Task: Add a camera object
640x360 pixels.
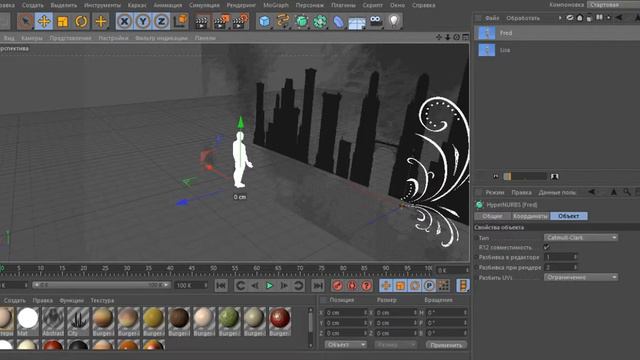Action: (x=376, y=21)
